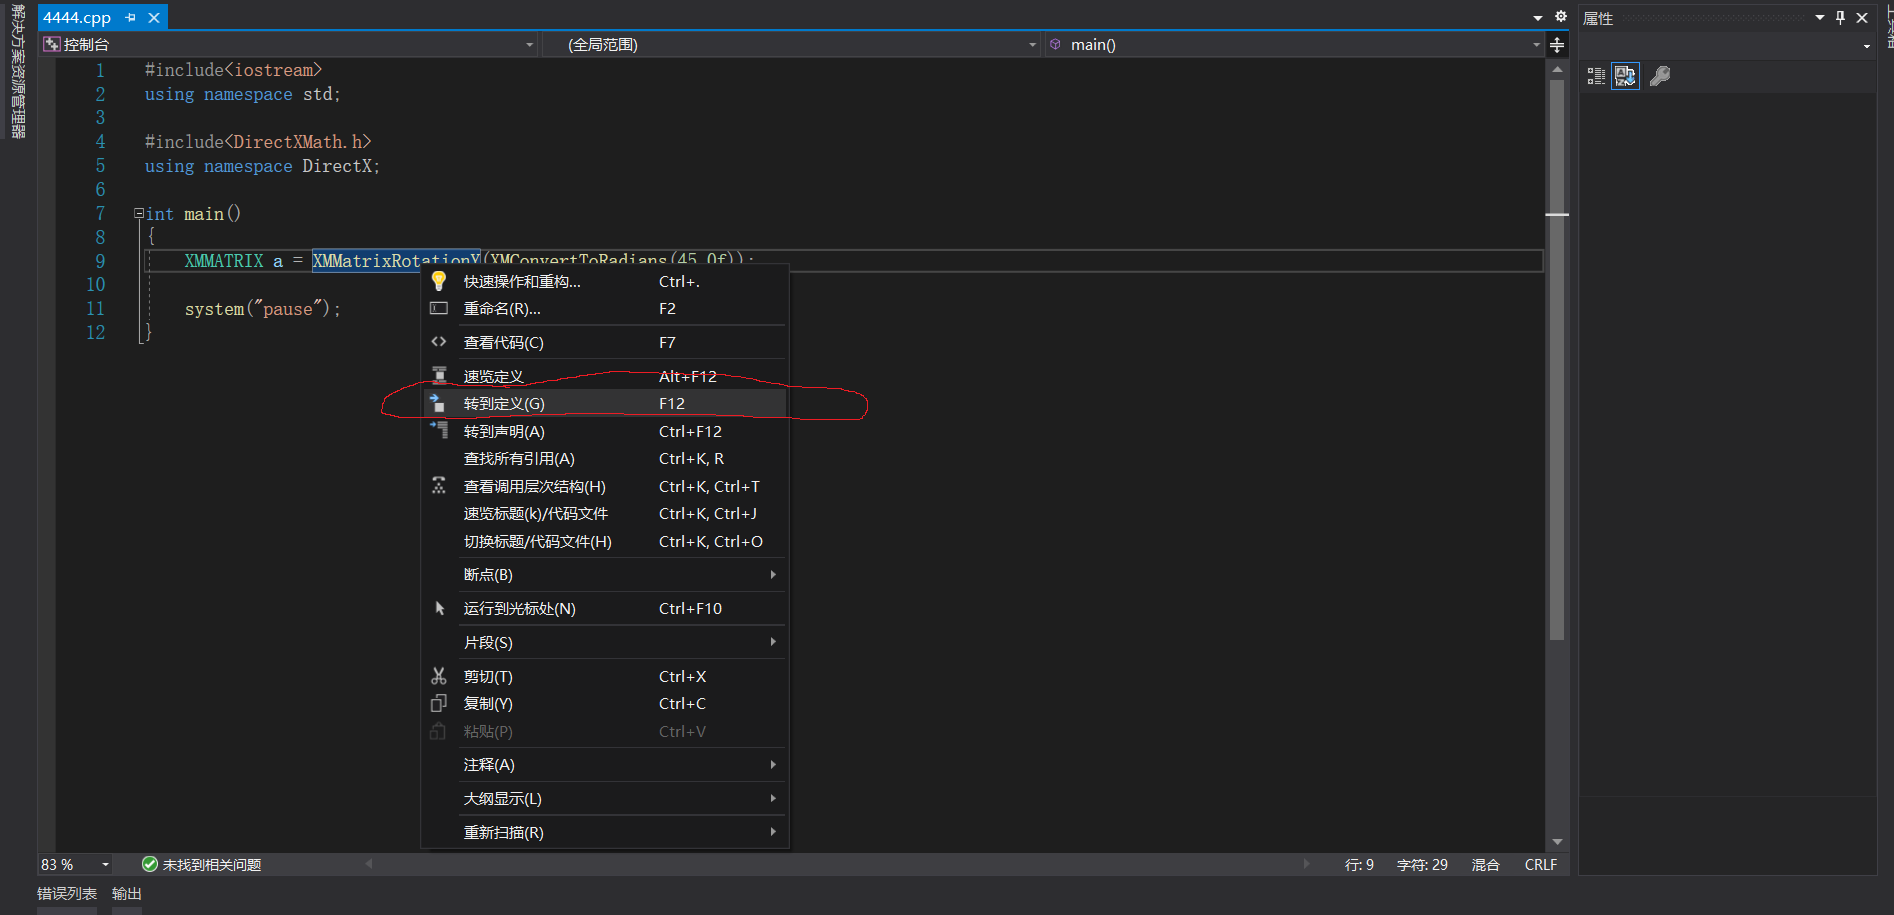Click the 行: 9 line indicator
This screenshot has width=1894, height=915.
pos(1359,865)
